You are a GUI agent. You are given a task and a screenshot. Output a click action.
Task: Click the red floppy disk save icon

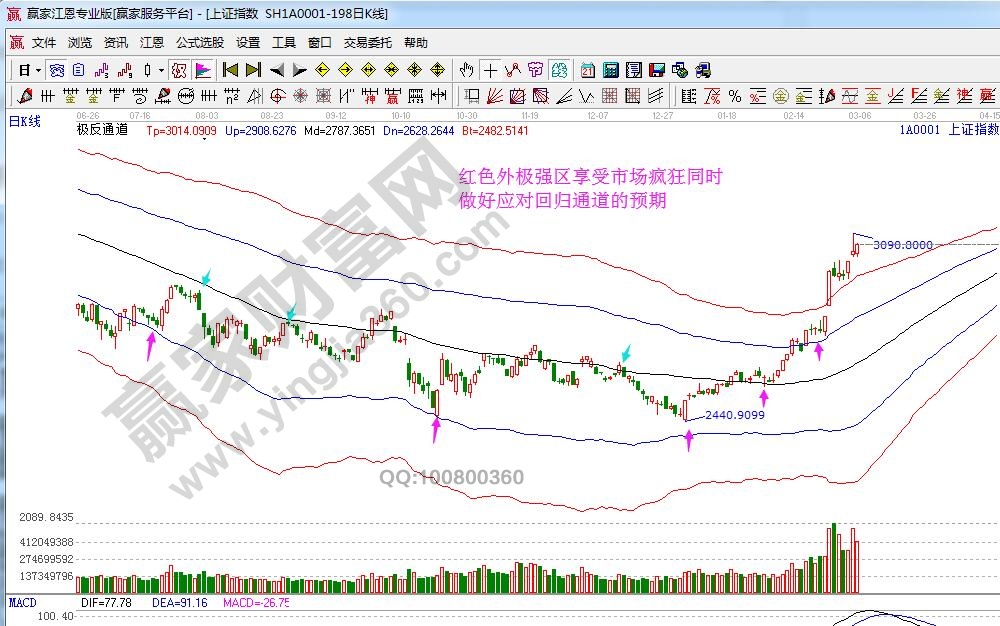[x=657, y=70]
